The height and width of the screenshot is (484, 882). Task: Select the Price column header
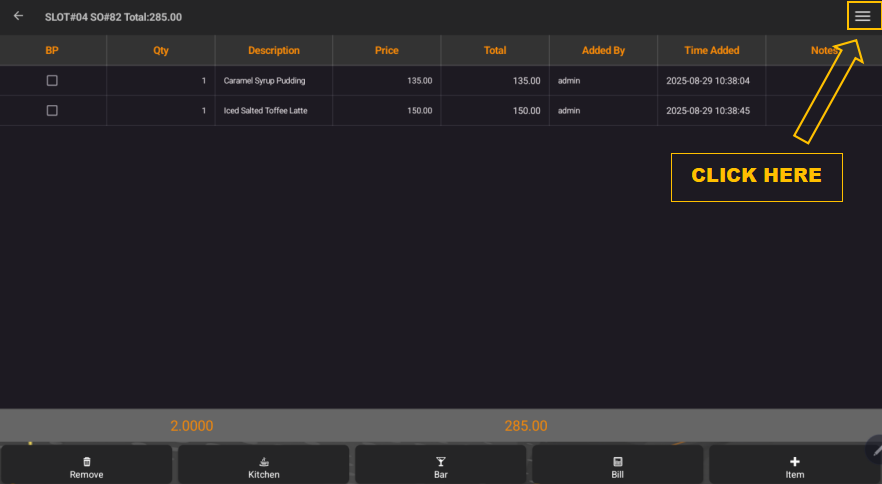387,50
